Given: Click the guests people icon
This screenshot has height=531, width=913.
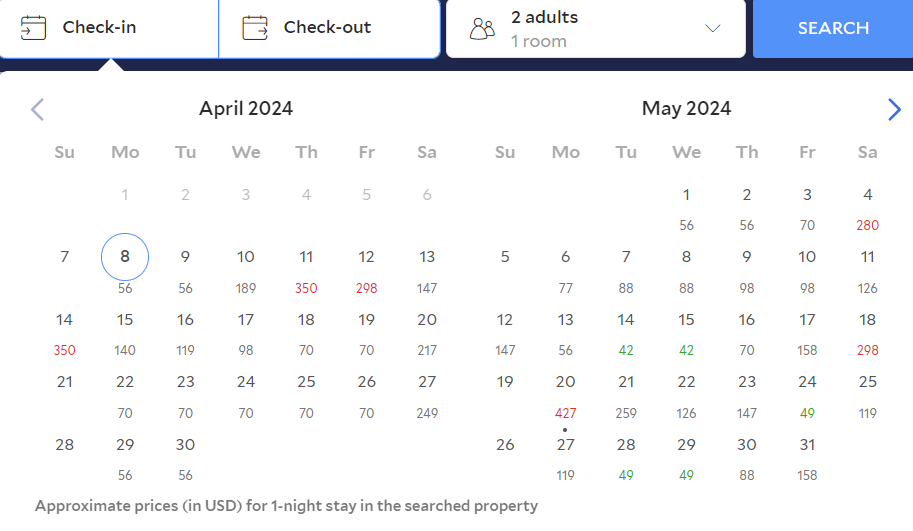Looking at the screenshot, I should click(482, 28).
